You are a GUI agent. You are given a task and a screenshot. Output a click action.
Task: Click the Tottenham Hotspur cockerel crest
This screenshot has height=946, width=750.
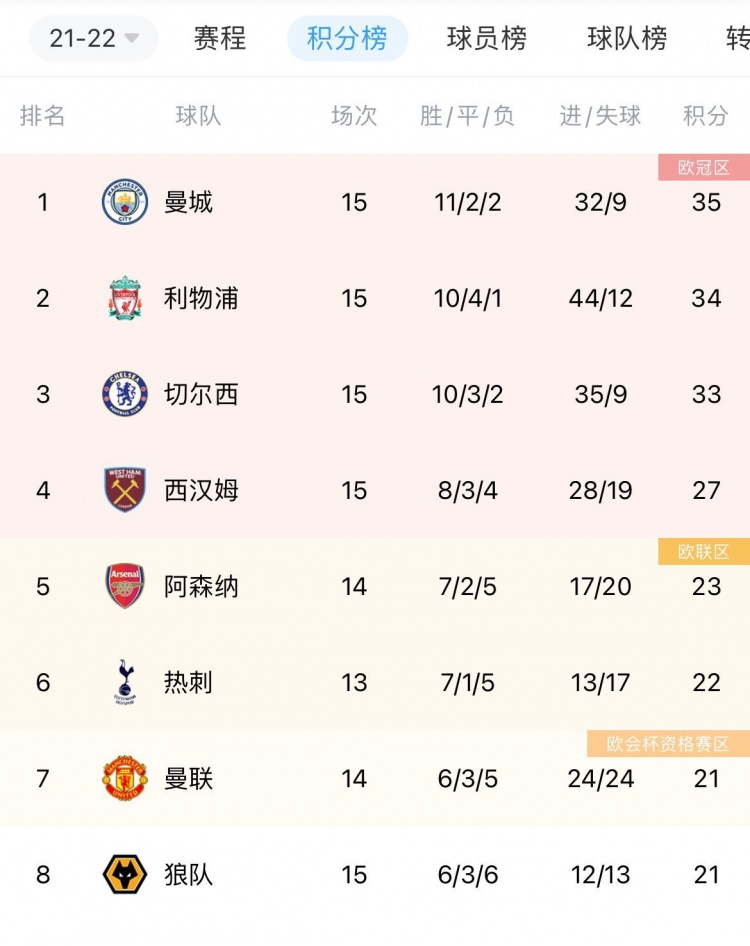pos(125,682)
